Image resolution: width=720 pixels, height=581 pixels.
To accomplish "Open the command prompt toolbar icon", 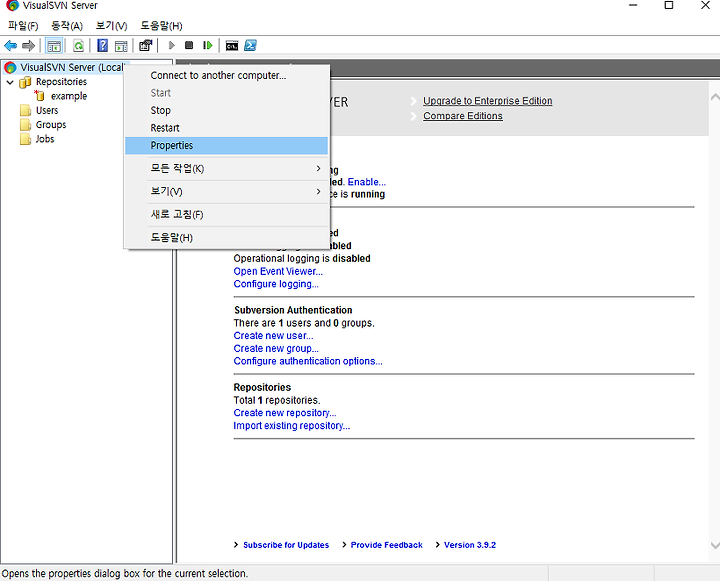I will tap(232, 45).
